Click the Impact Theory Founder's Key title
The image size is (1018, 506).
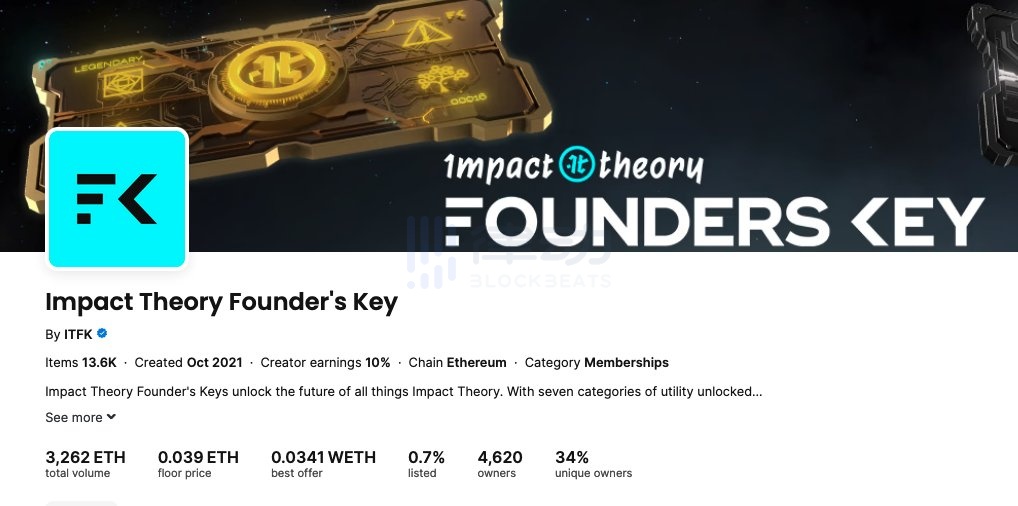coord(221,303)
